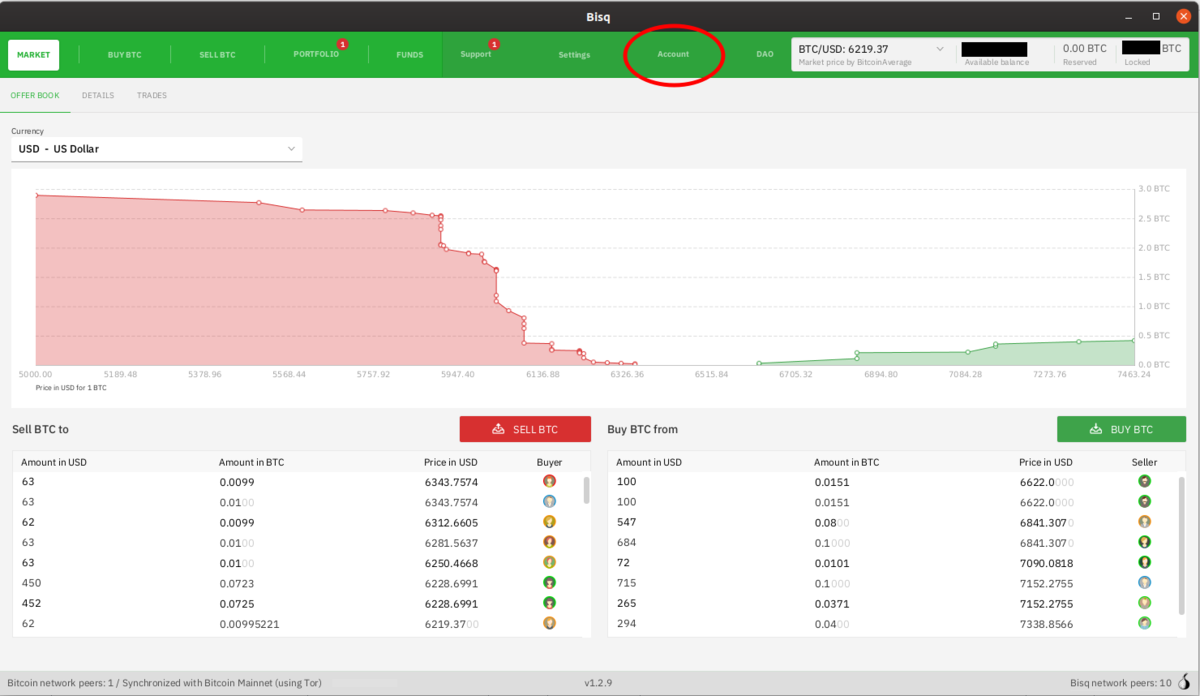The width and height of the screenshot is (1200, 696).
Task: Click the Bisq logo in status bar
Action: point(1185,683)
